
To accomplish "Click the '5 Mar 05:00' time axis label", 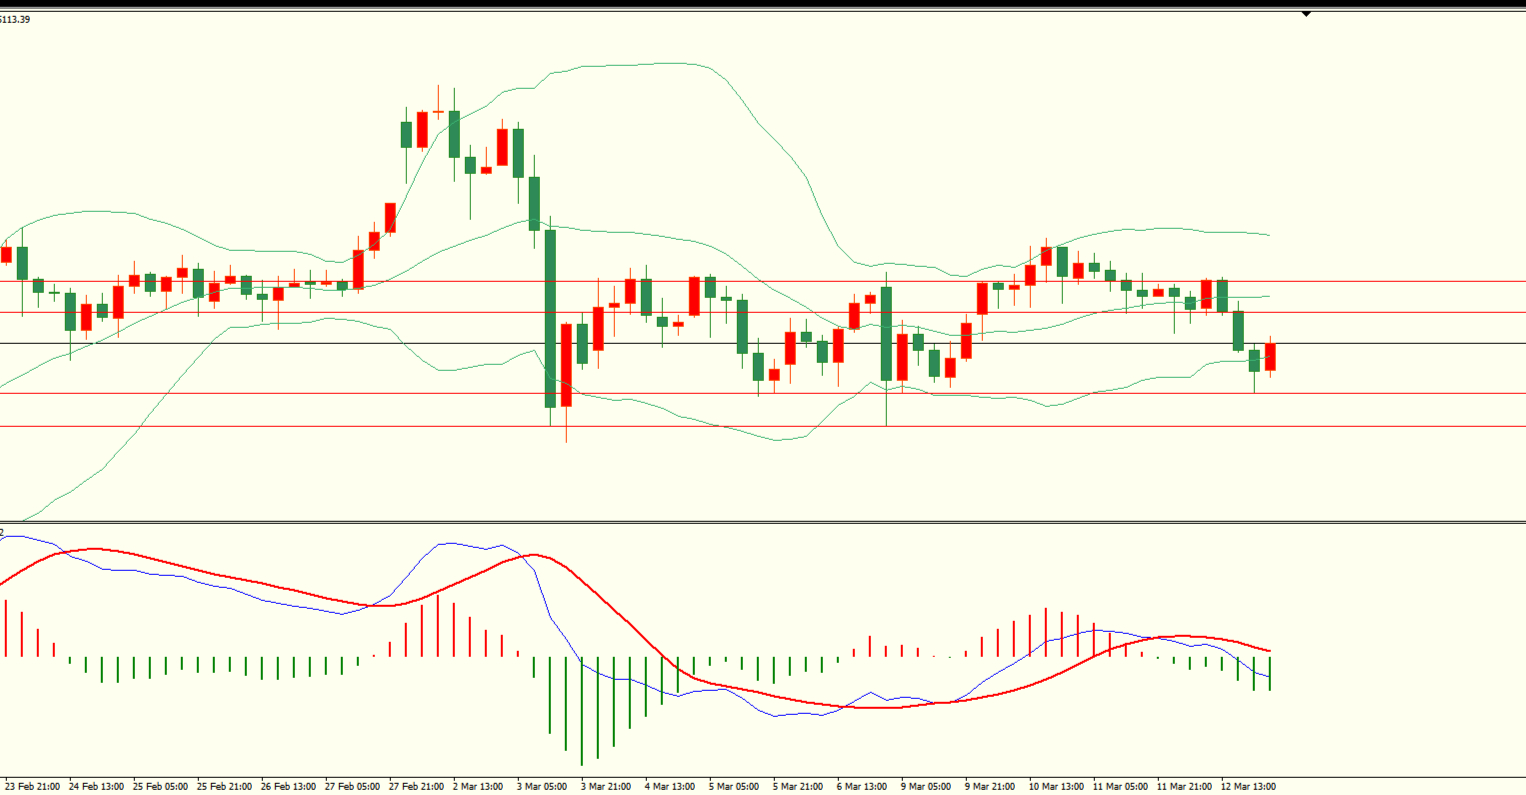I will pos(734,787).
